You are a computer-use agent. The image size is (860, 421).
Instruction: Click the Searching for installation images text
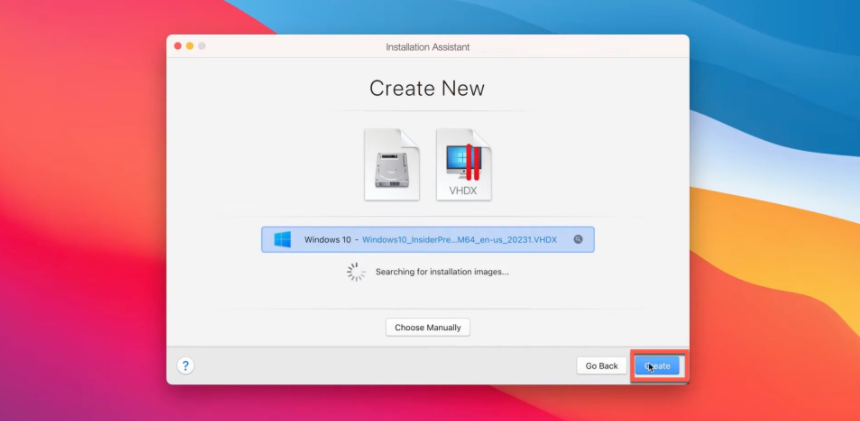pos(441,271)
